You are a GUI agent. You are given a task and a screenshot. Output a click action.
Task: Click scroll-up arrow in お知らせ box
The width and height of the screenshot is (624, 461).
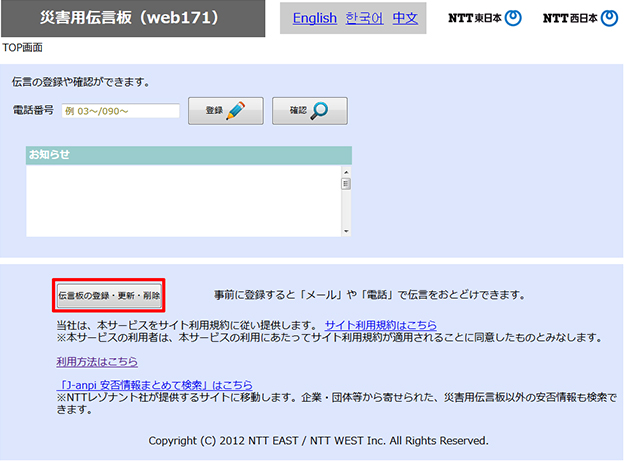[346, 172]
